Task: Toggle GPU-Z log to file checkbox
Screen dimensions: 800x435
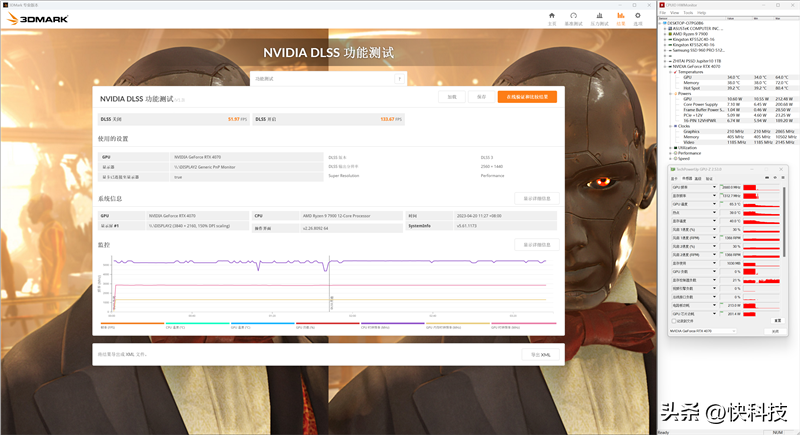Action: pyautogui.click(x=674, y=321)
